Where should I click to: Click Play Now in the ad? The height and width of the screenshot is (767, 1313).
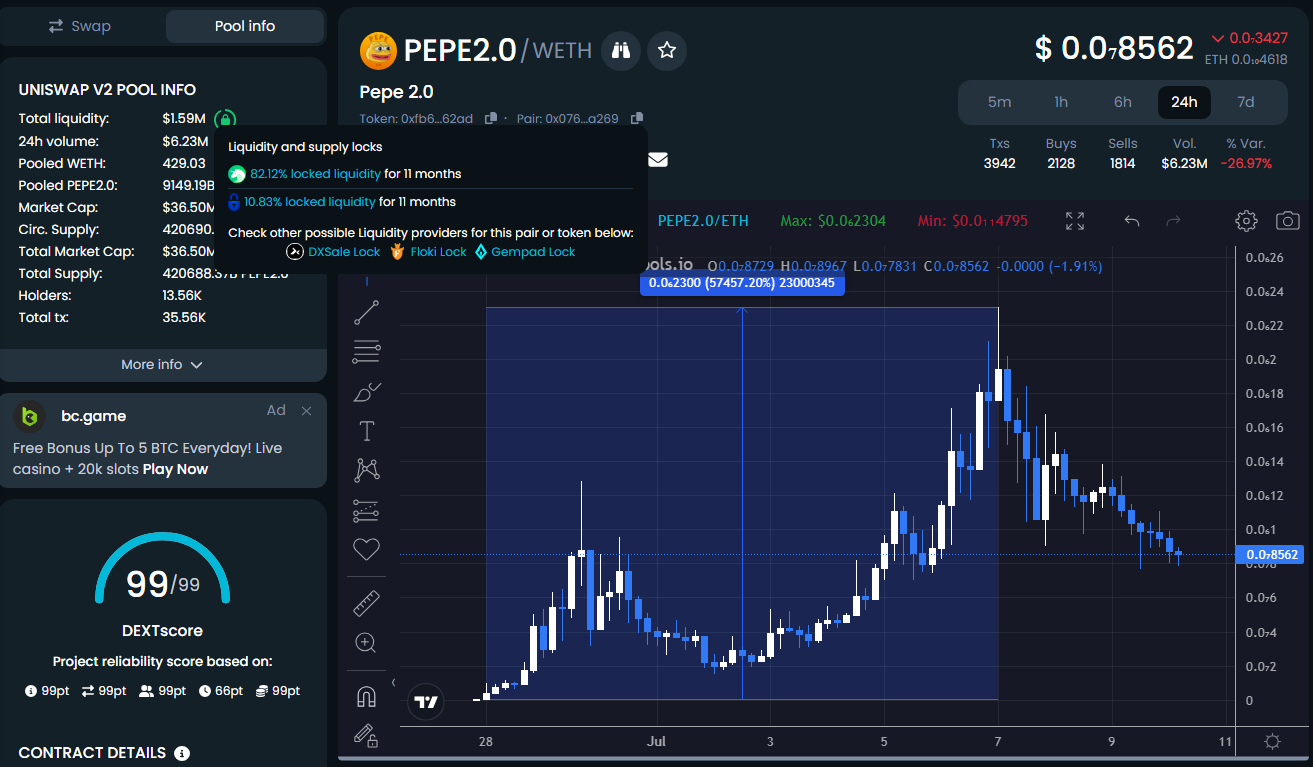(175, 469)
